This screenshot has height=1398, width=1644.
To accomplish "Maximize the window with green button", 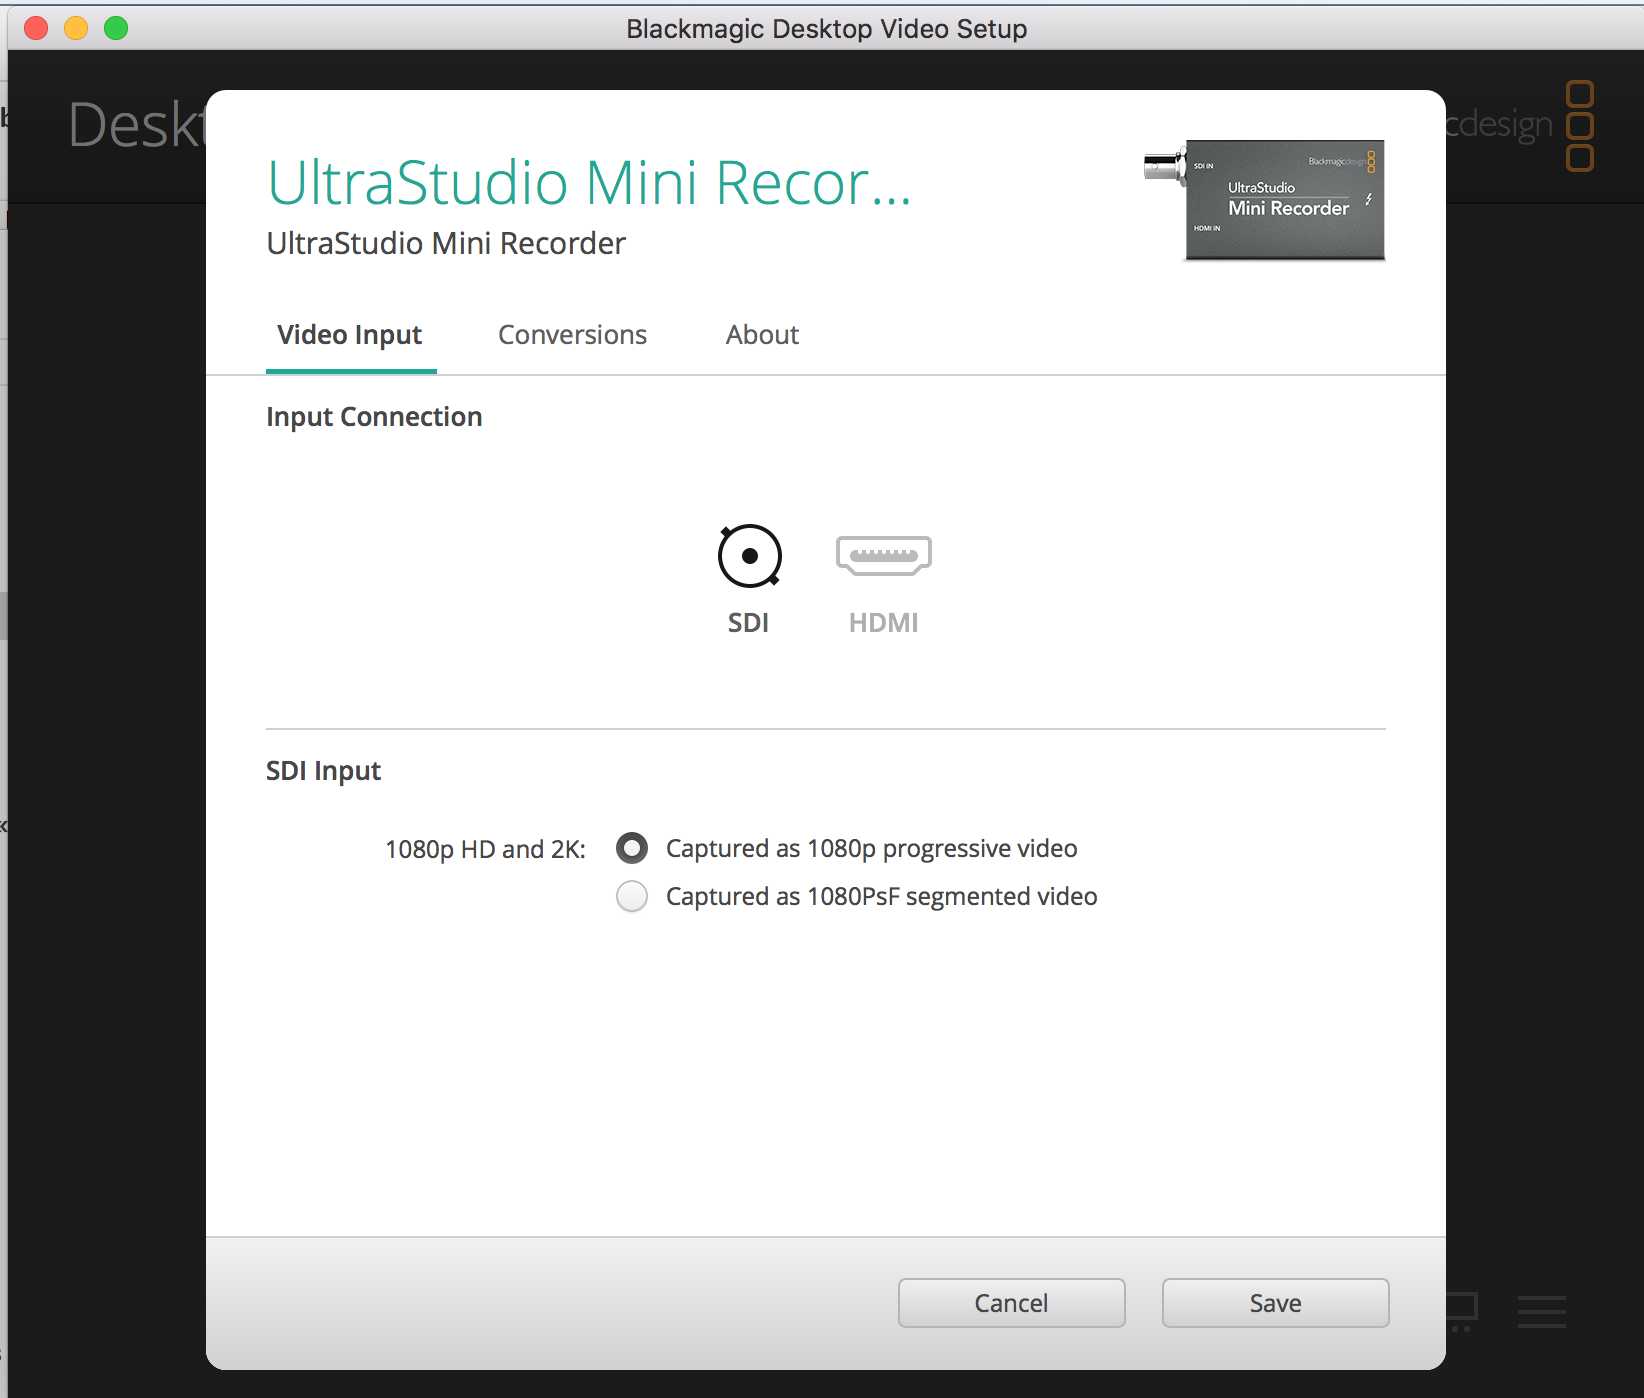I will [116, 28].
